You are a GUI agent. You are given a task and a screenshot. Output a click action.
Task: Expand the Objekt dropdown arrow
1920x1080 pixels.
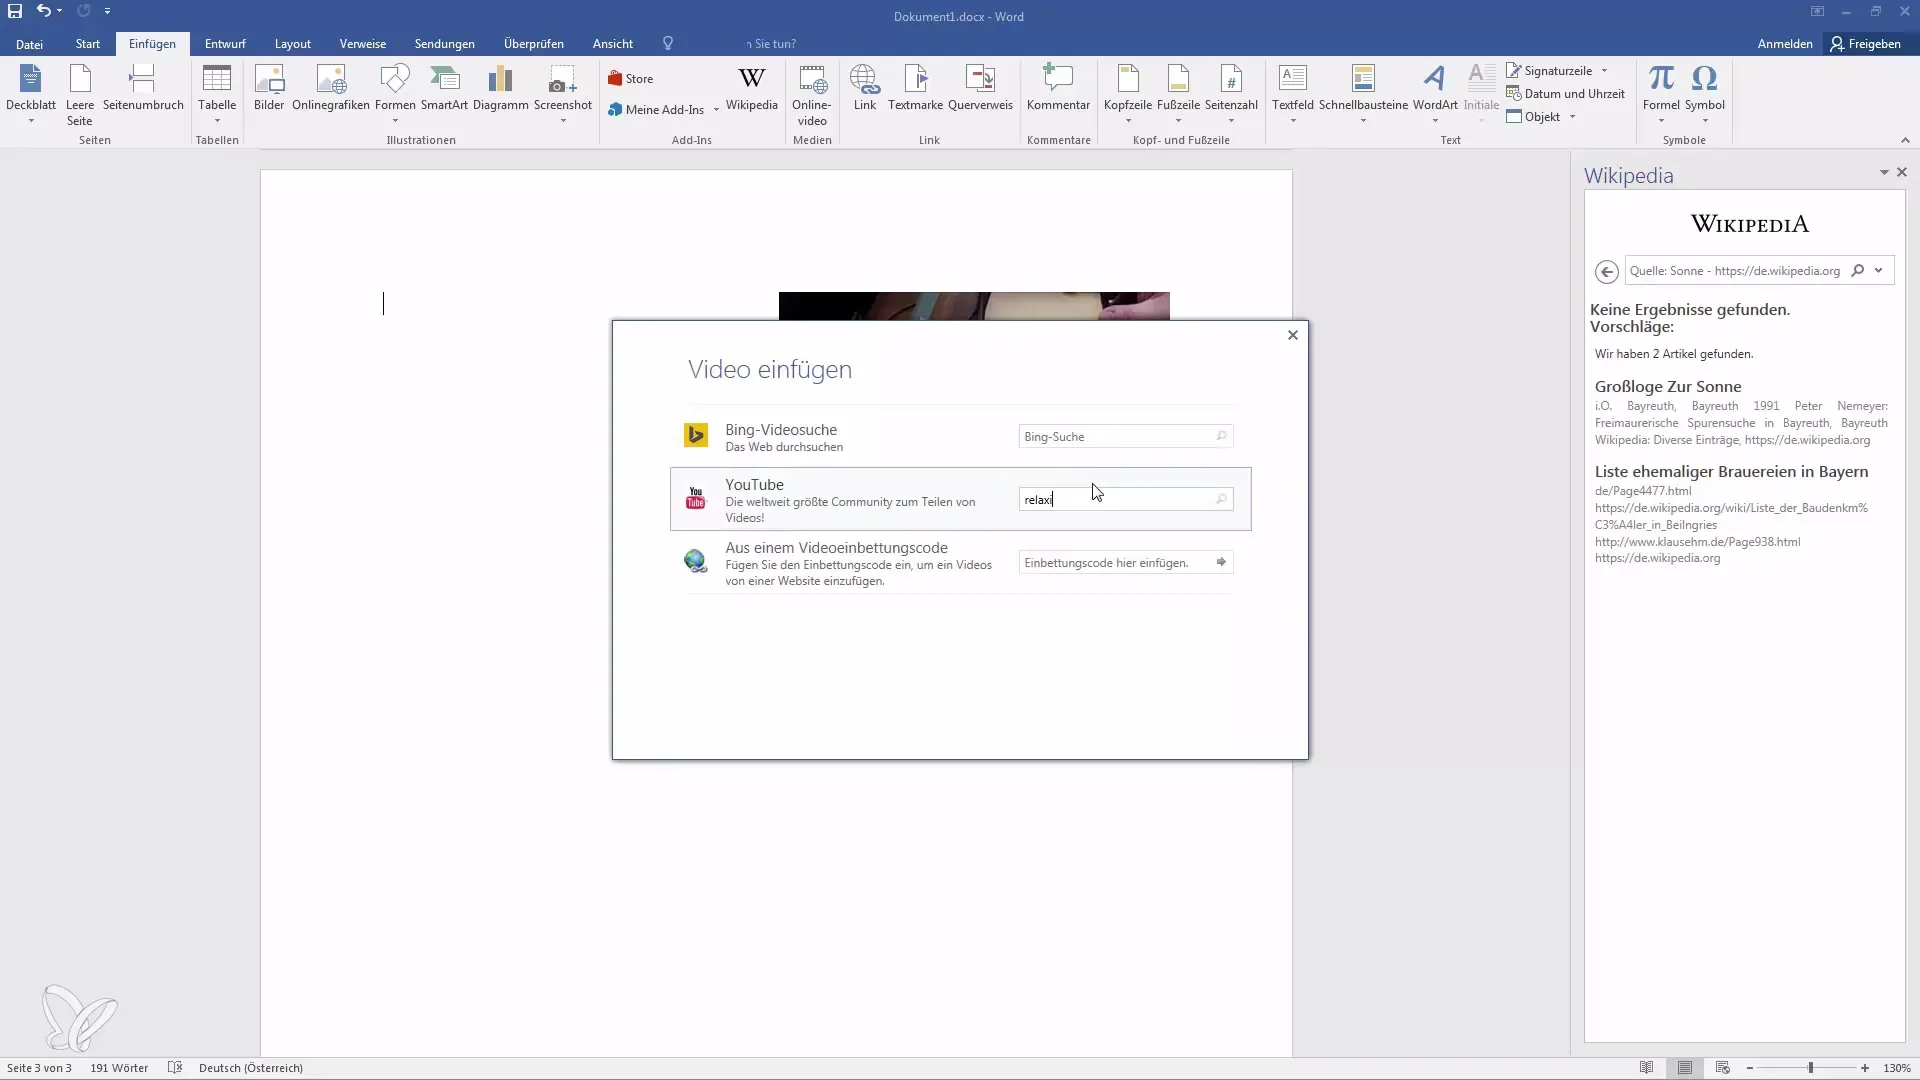(x=1572, y=117)
